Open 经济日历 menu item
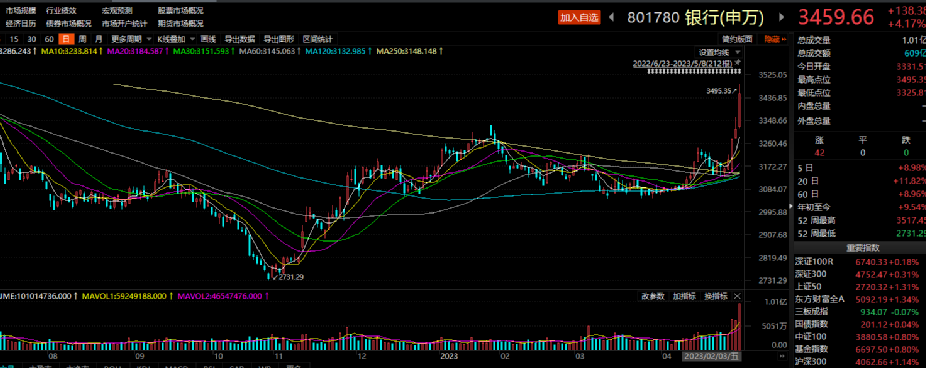This screenshot has width=926, height=368. point(21,24)
